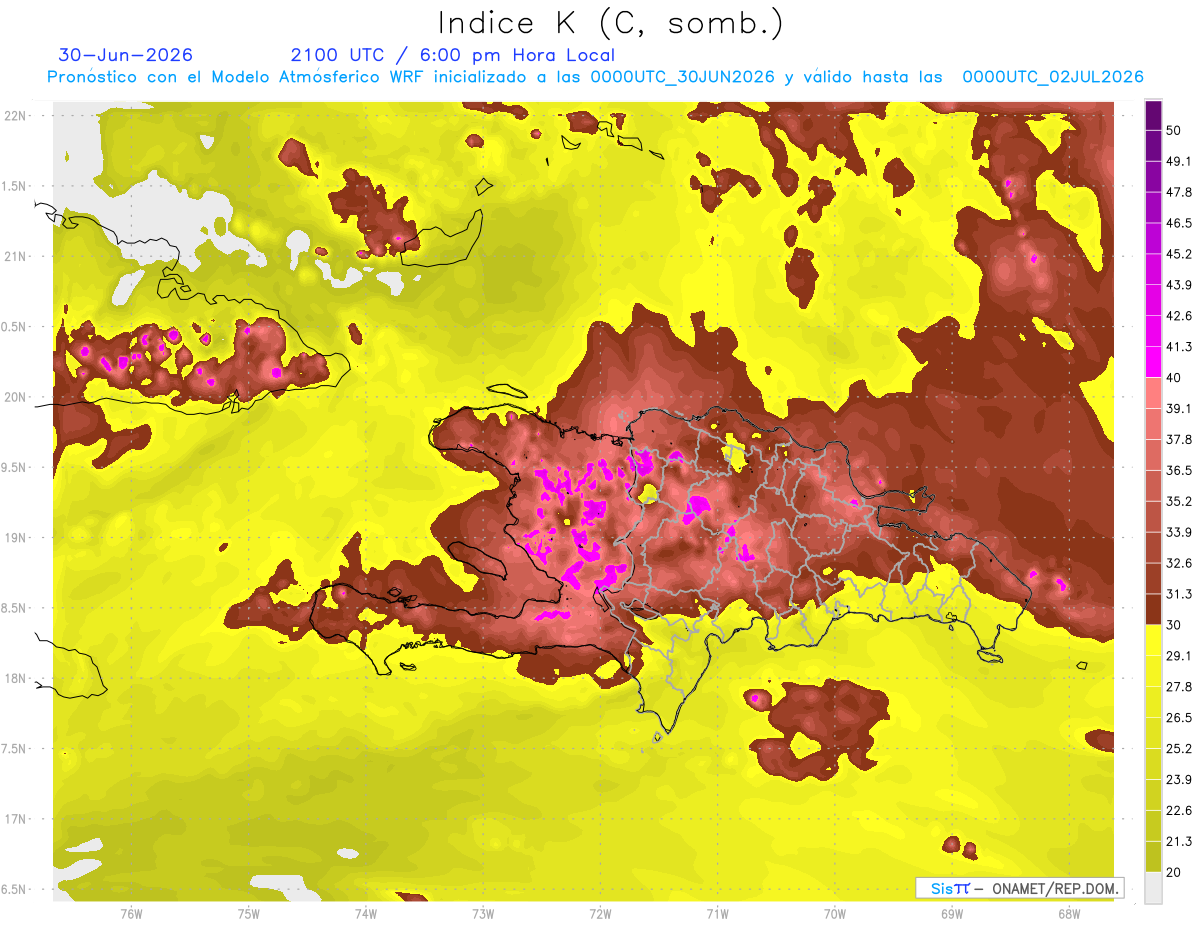This screenshot has height=927, width=1200.
Task: Click the title "Indice K (C, somb.)"
Action: coord(610,23)
